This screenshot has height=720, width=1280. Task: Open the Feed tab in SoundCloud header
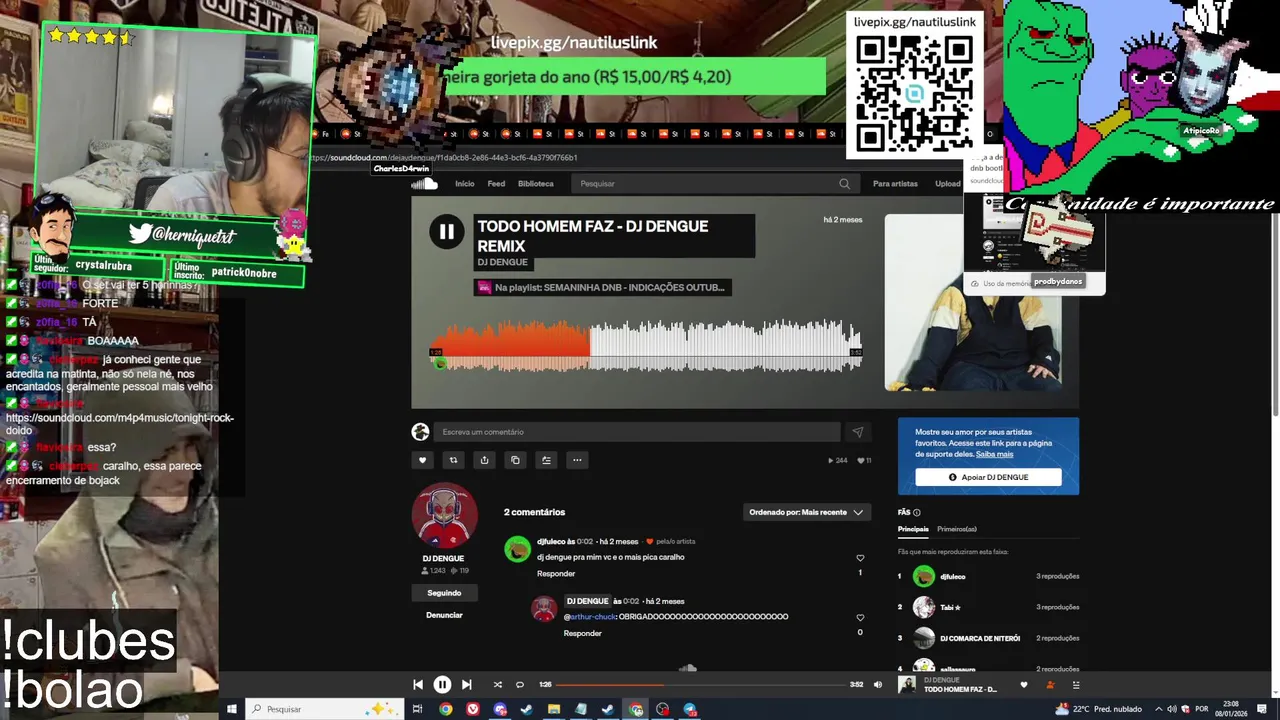[x=496, y=184]
